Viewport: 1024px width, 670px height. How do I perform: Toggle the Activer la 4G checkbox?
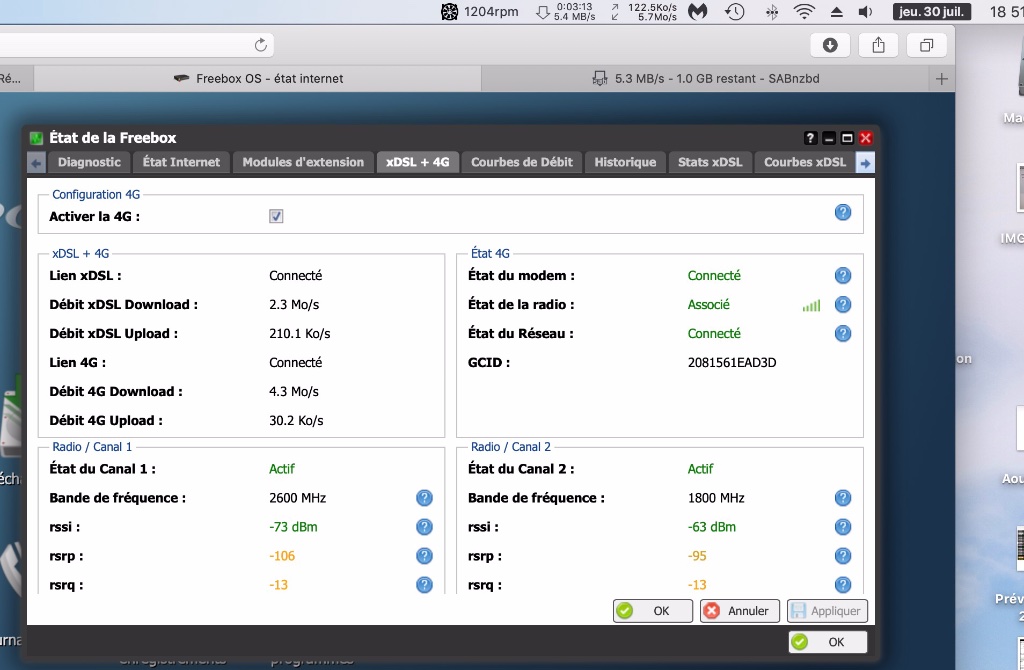(x=276, y=216)
